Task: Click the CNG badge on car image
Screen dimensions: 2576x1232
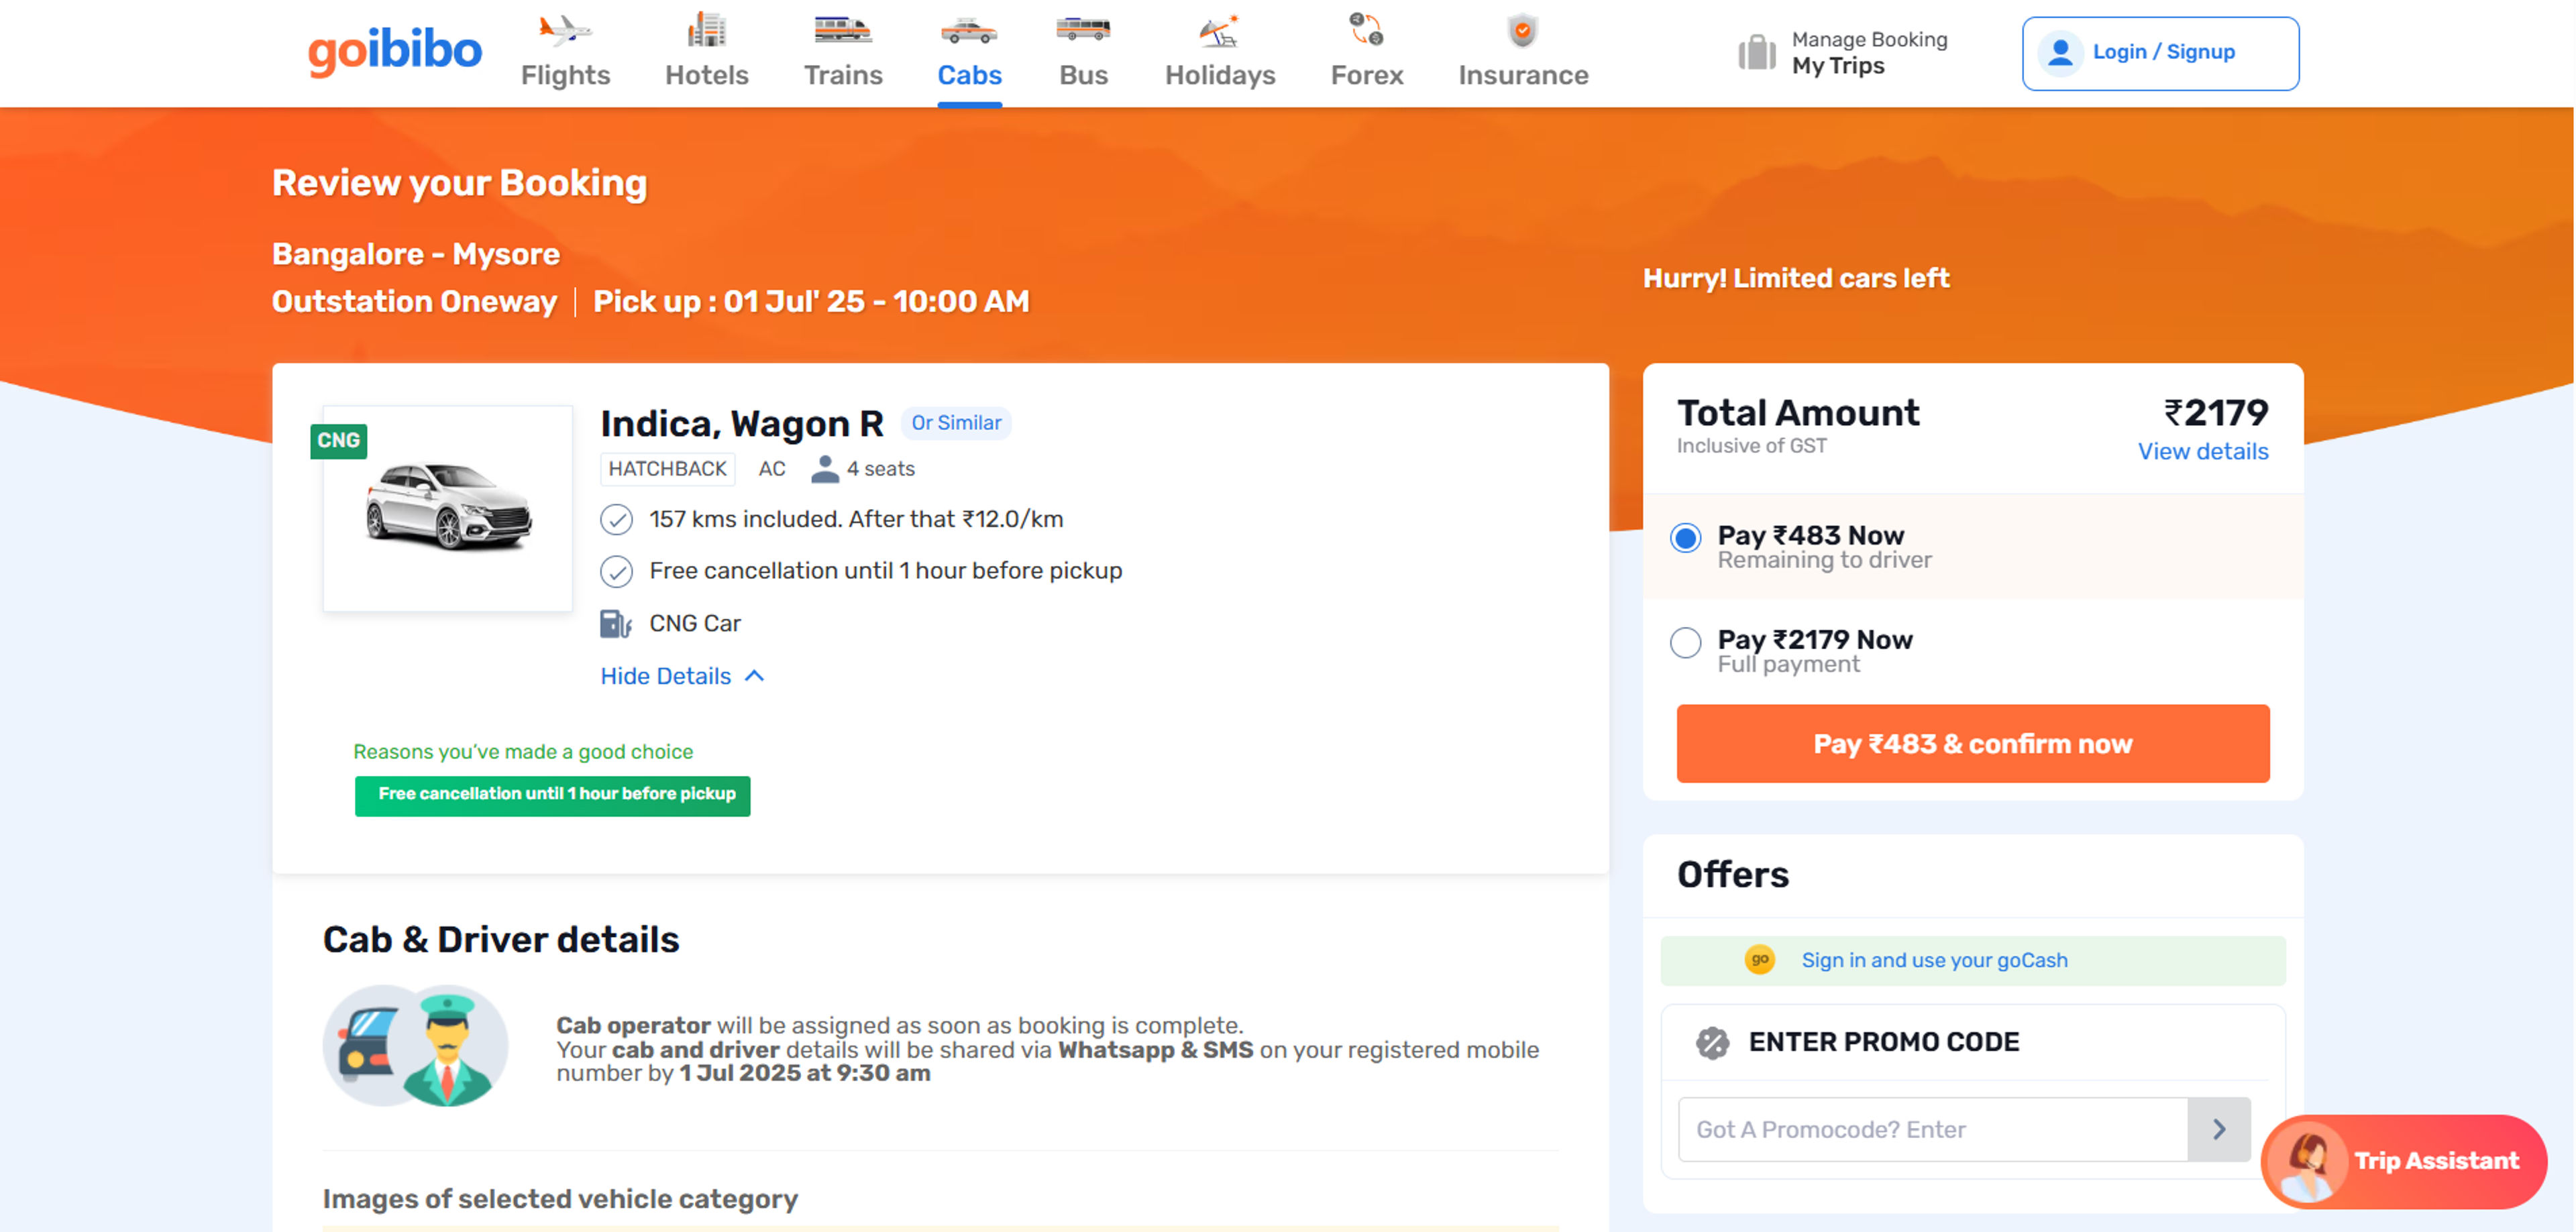Action: coord(338,441)
